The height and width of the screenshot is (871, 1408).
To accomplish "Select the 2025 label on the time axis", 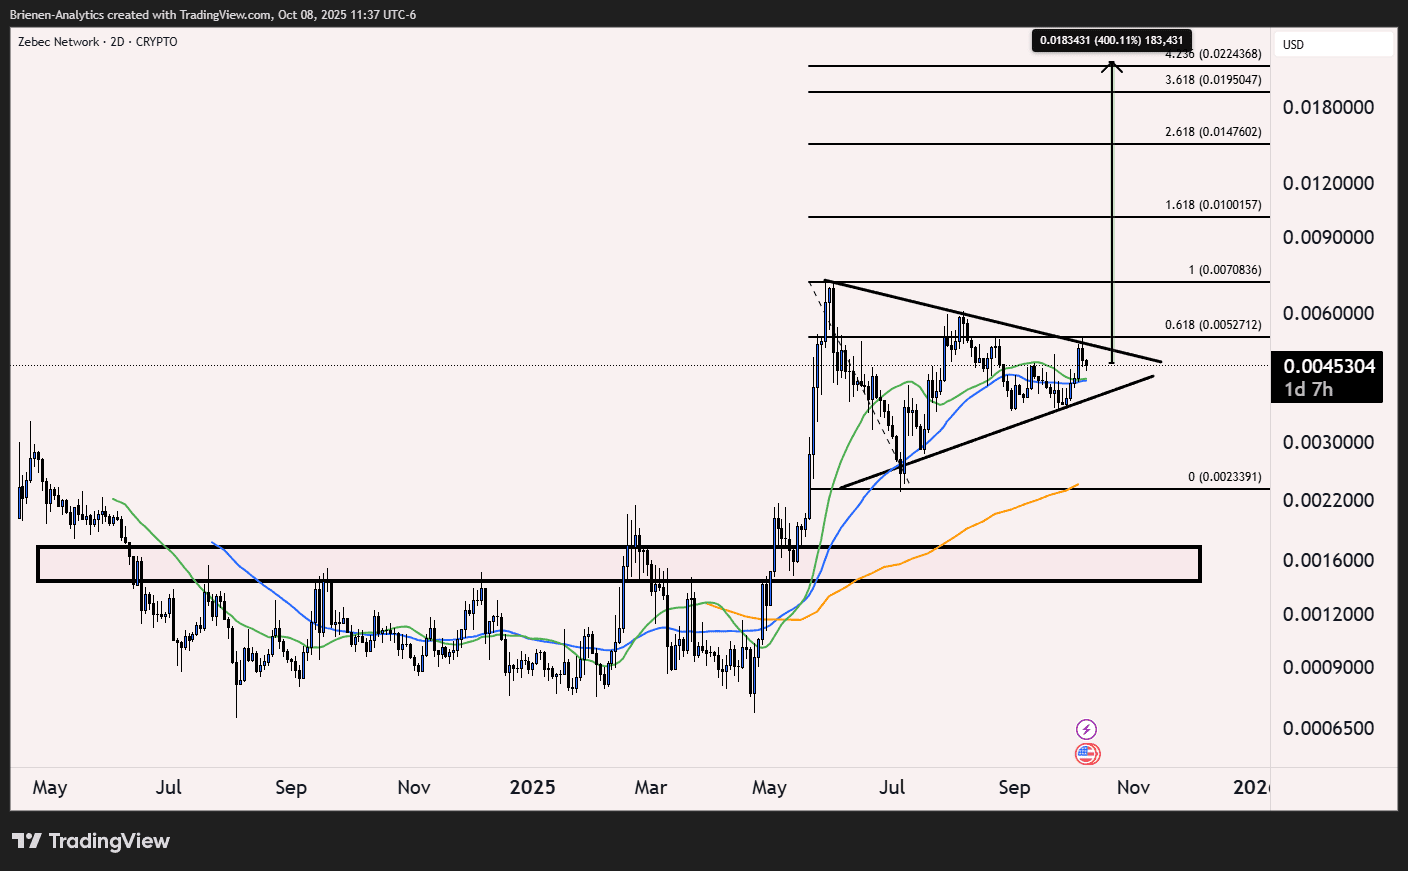I will 534,788.
